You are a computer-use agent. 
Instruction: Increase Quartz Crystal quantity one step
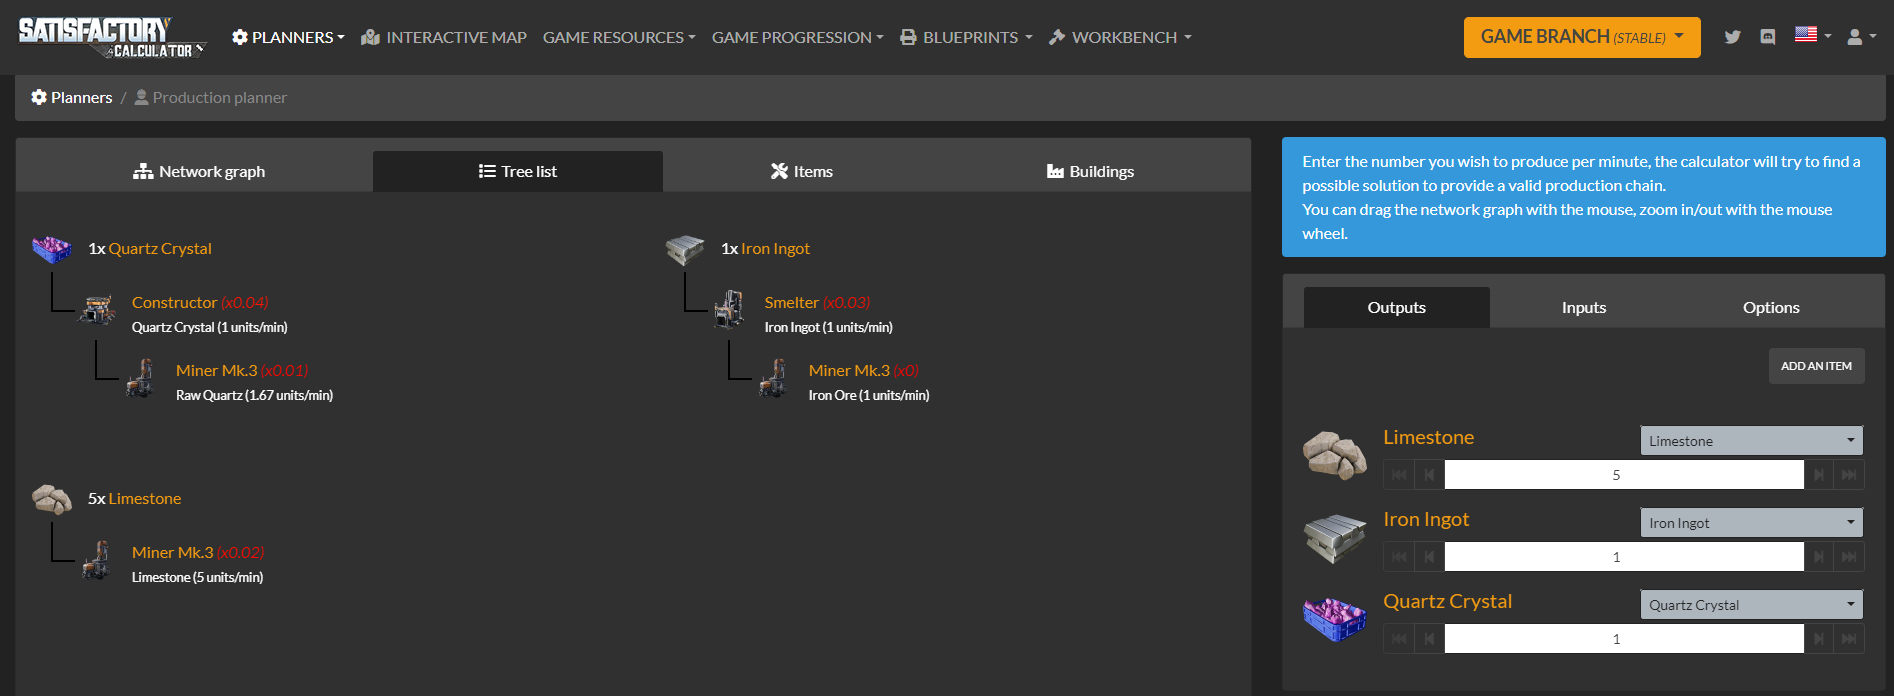pyautogui.click(x=1819, y=639)
